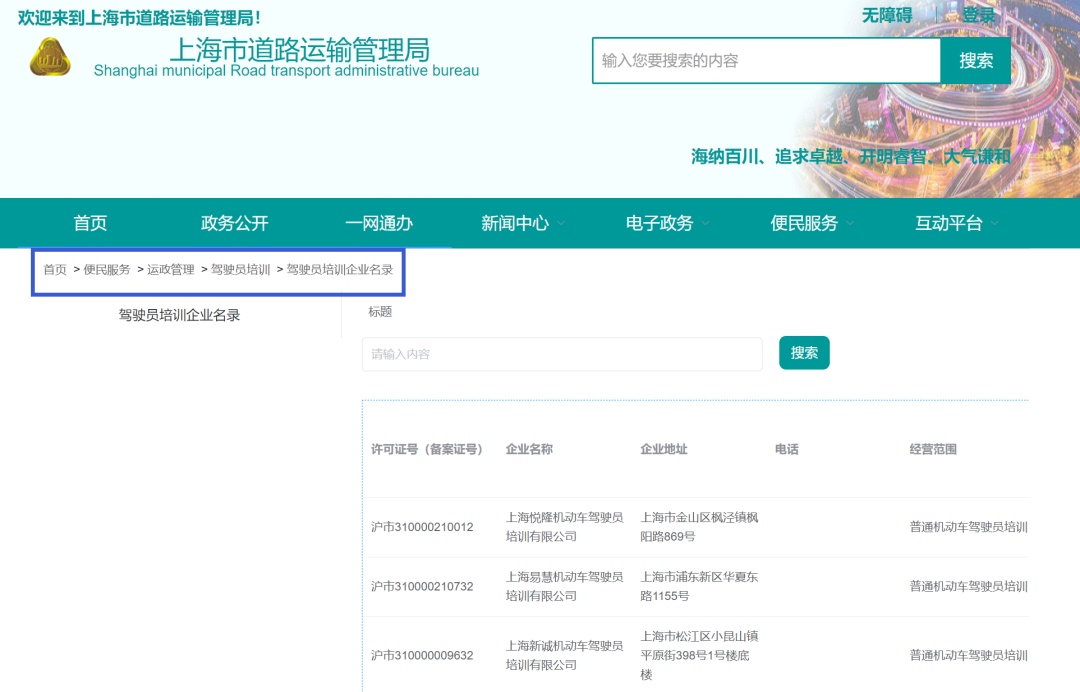Click the 搜索 button next to the 标题 field
Screen dimensions: 1080x692
804,353
